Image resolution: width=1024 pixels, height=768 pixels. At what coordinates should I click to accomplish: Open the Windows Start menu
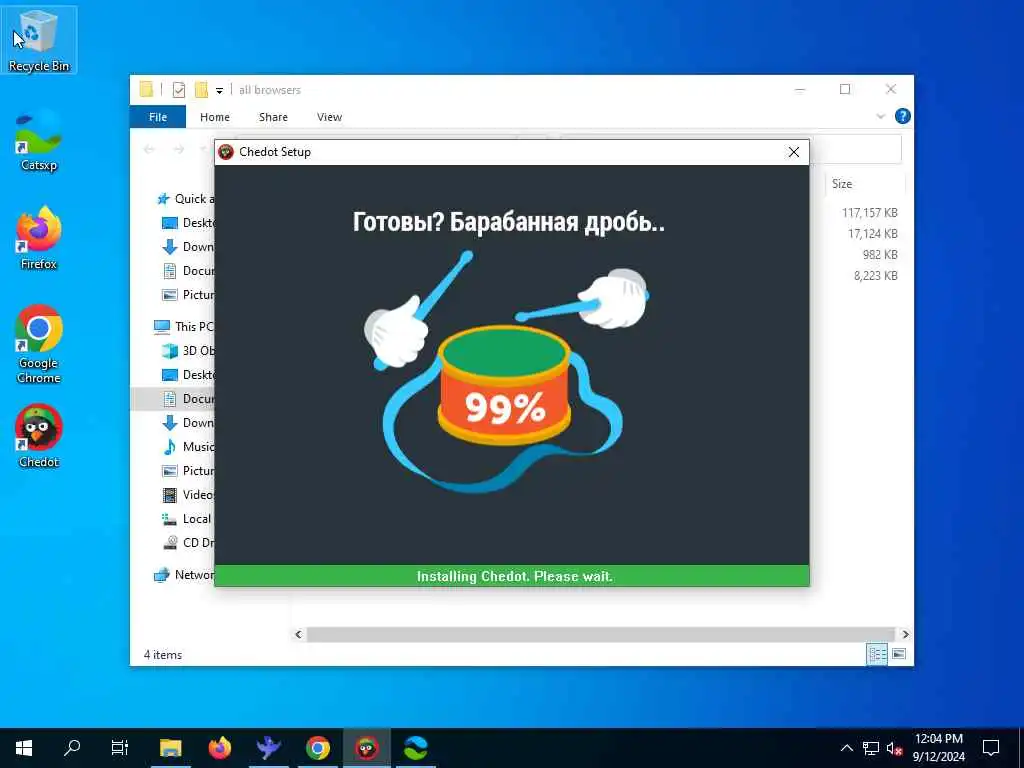point(24,748)
